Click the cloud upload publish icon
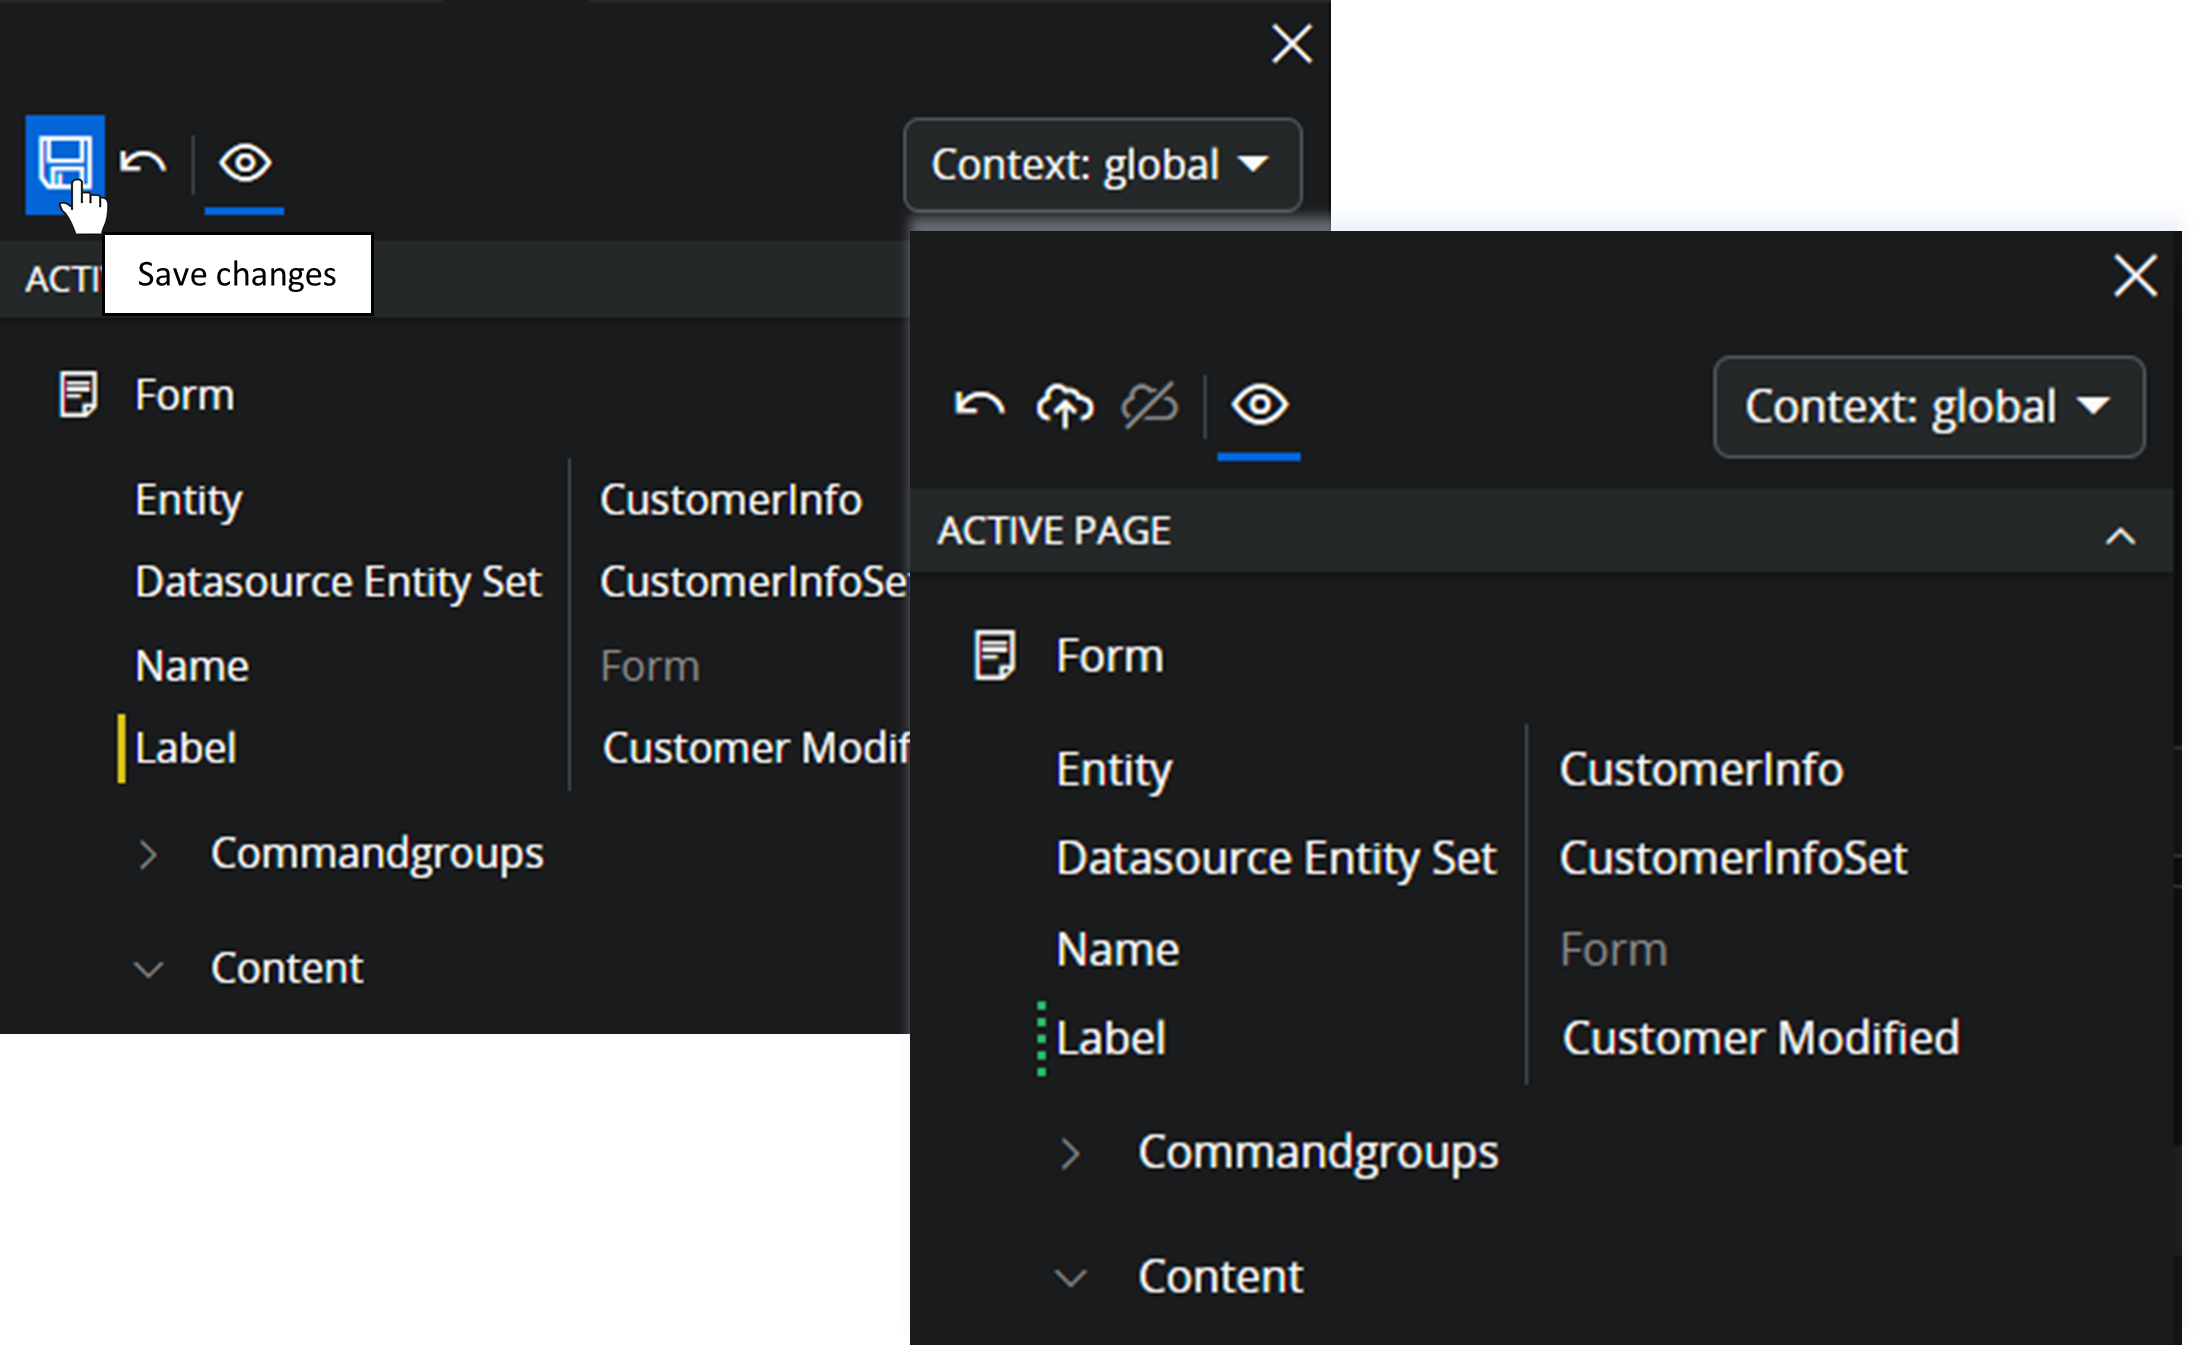The height and width of the screenshot is (1350, 2201). pos(1064,406)
